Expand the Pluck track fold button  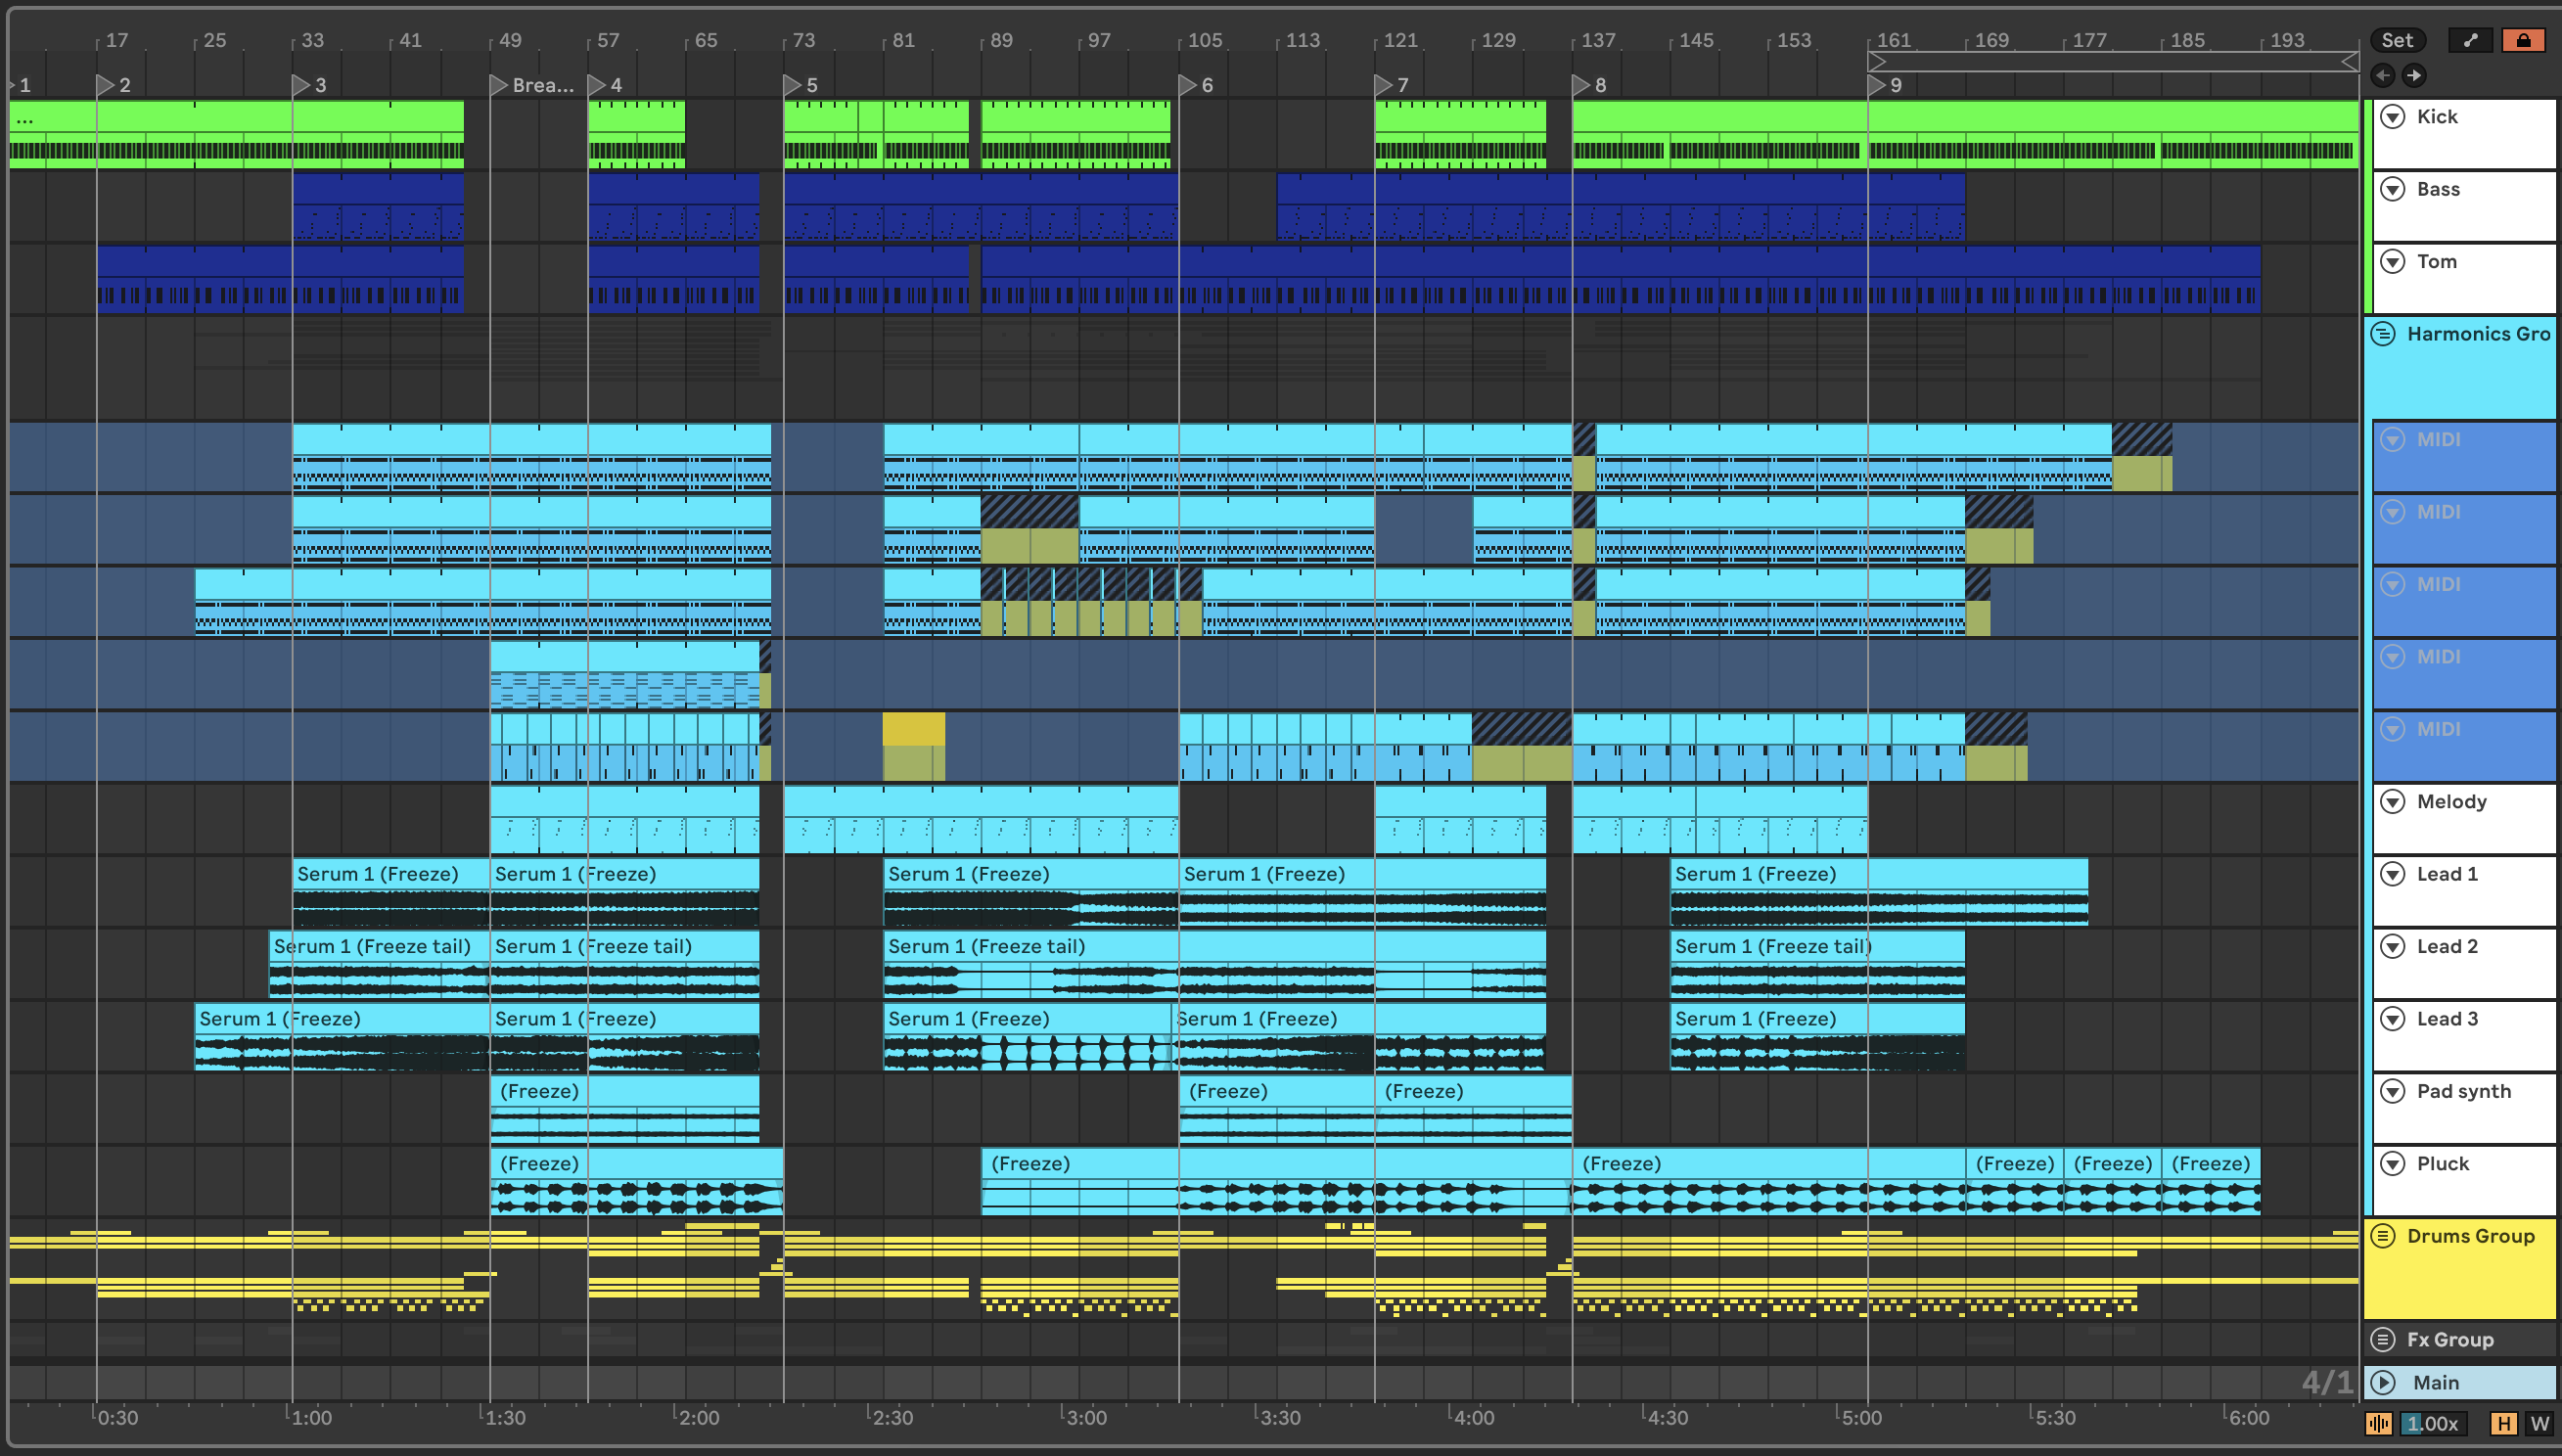pos(2393,1163)
